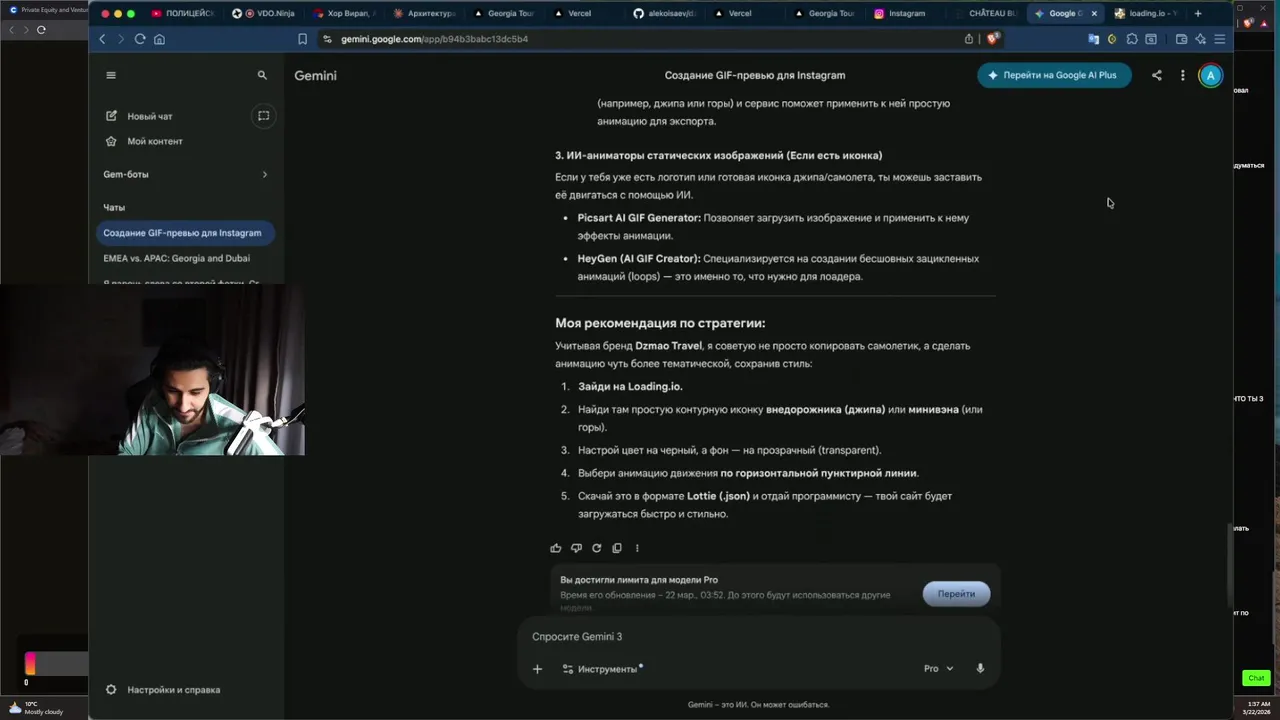Open chat EMEA vs. APAC: Georgia and Dubai
Screen dimensions: 1280x720
[x=177, y=258]
